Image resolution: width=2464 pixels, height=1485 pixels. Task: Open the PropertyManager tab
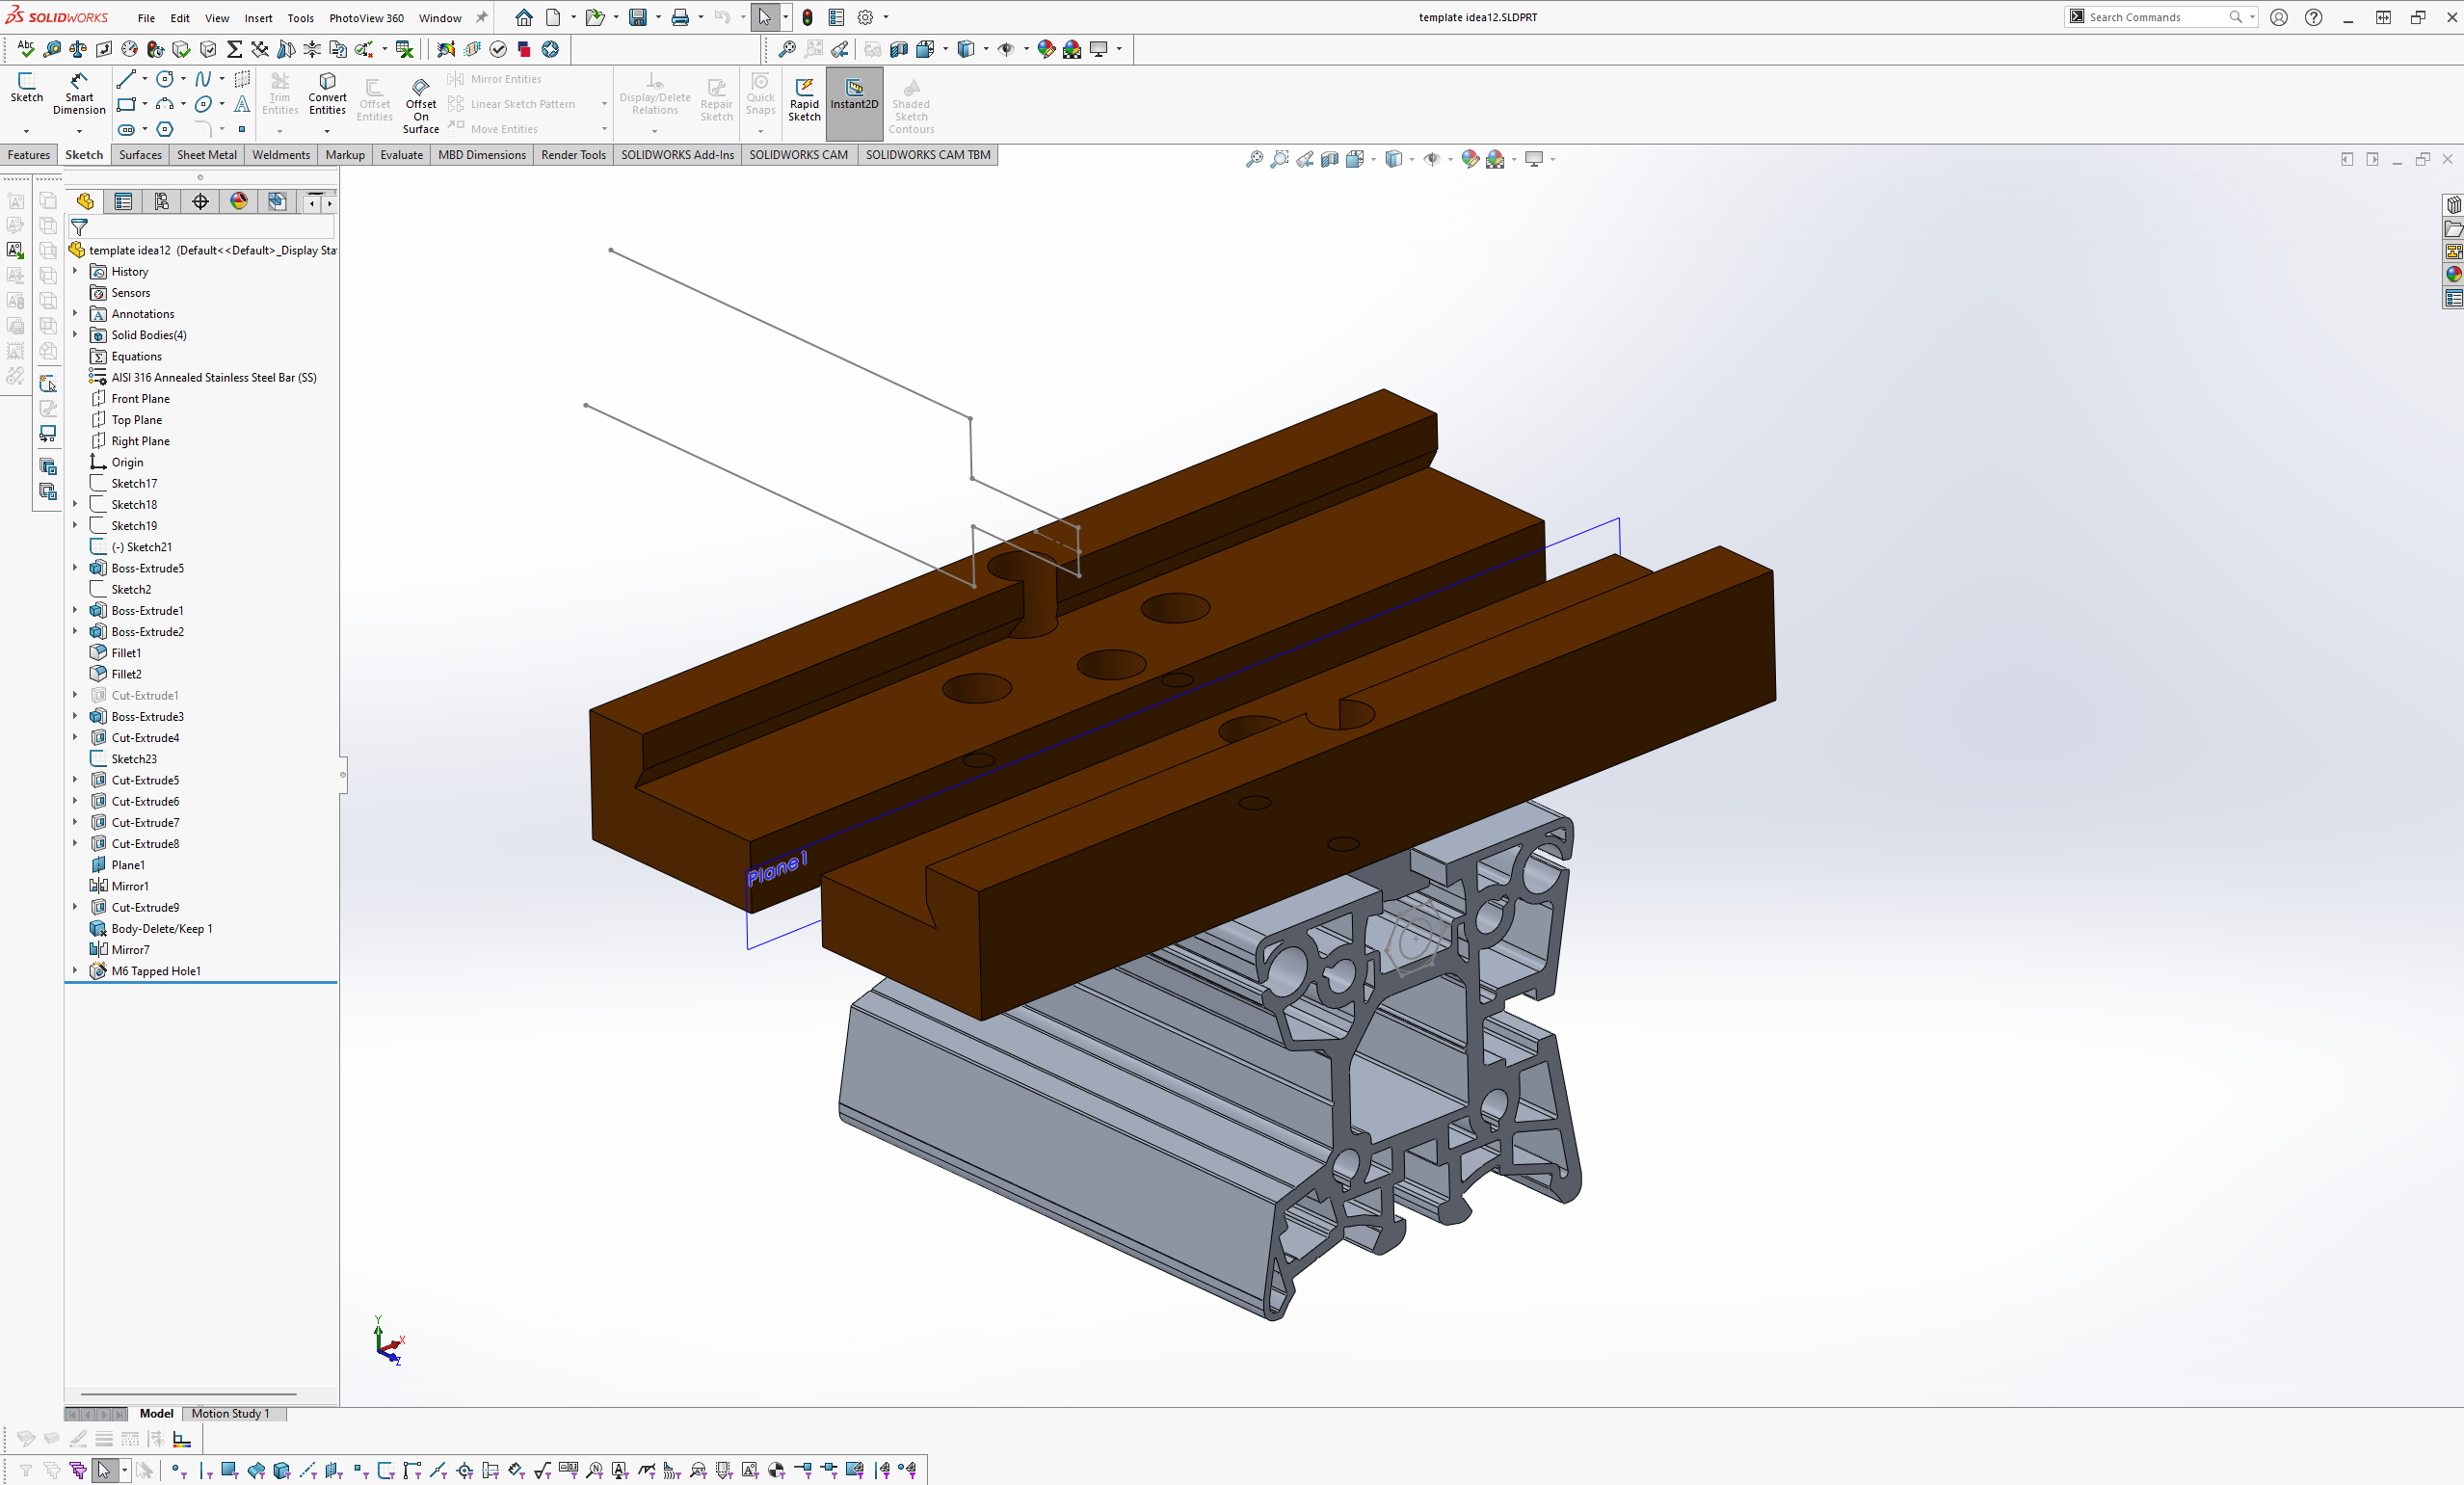pos(123,202)
